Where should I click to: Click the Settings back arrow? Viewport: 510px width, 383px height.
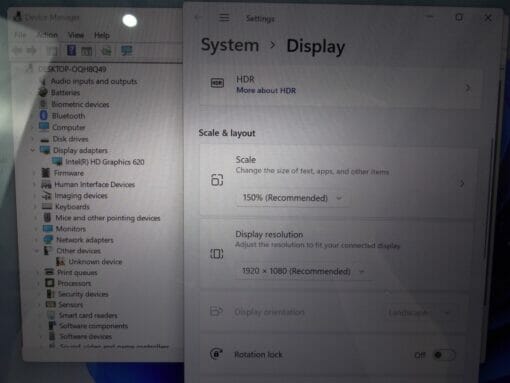(x=198, y=18)
